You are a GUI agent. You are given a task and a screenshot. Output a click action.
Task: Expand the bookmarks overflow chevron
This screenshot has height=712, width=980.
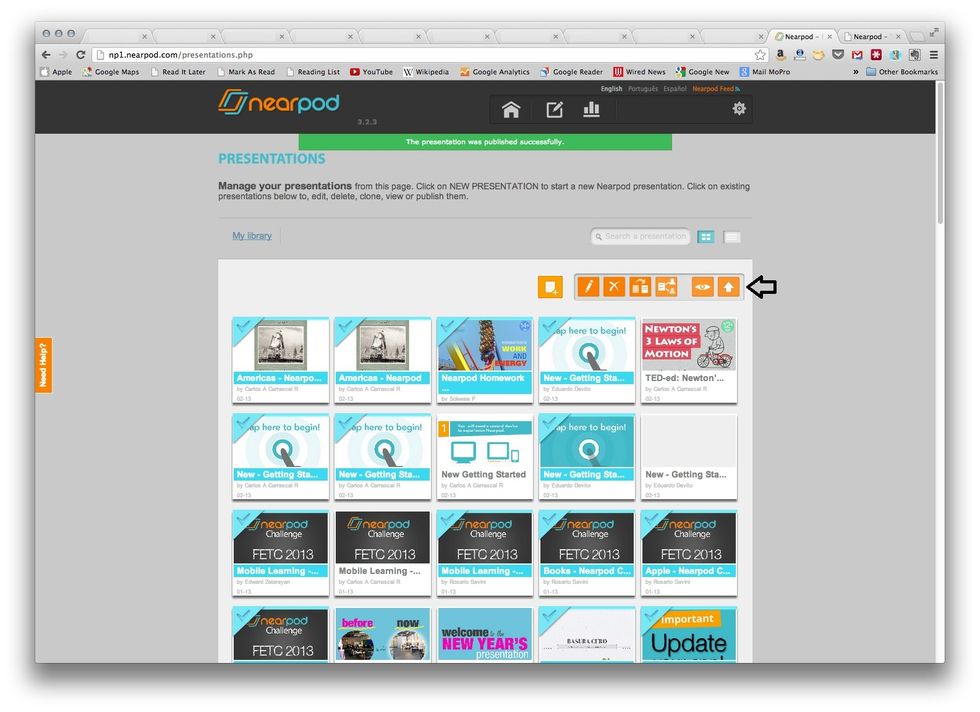[856, 72]
